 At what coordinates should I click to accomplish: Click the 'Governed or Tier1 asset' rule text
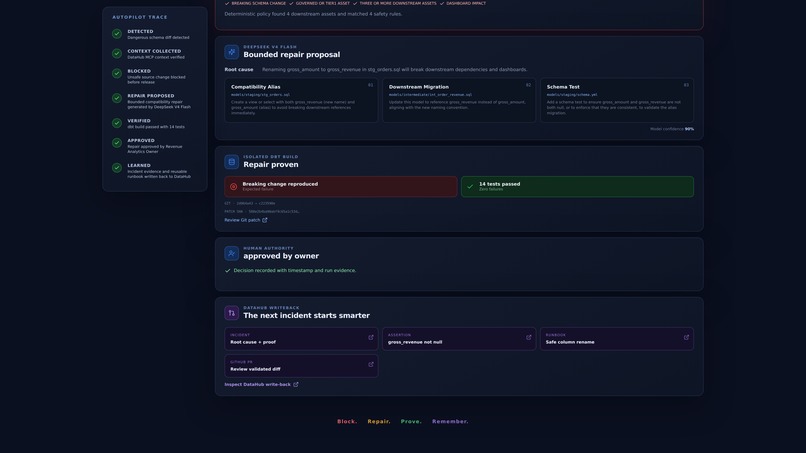[323, 4]
